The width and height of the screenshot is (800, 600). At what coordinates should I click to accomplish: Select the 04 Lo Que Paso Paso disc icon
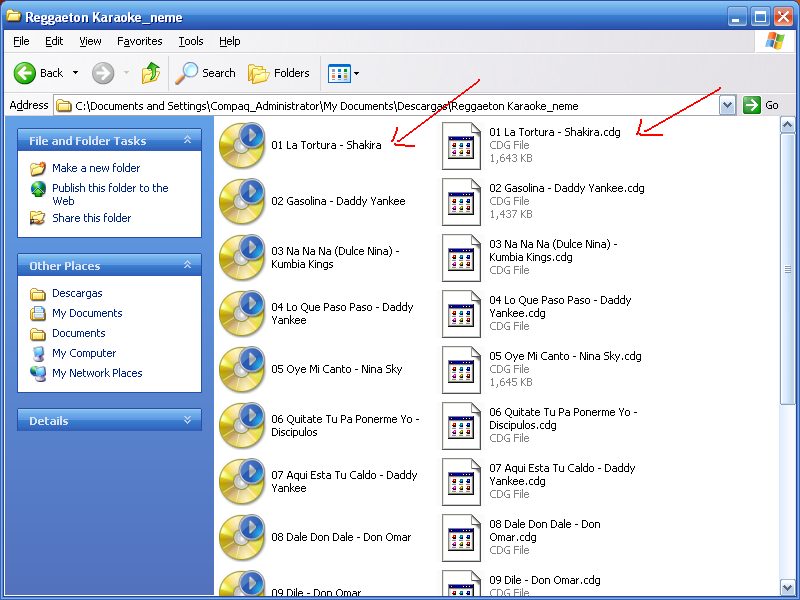pyautogui.click(x=242, y=314)
